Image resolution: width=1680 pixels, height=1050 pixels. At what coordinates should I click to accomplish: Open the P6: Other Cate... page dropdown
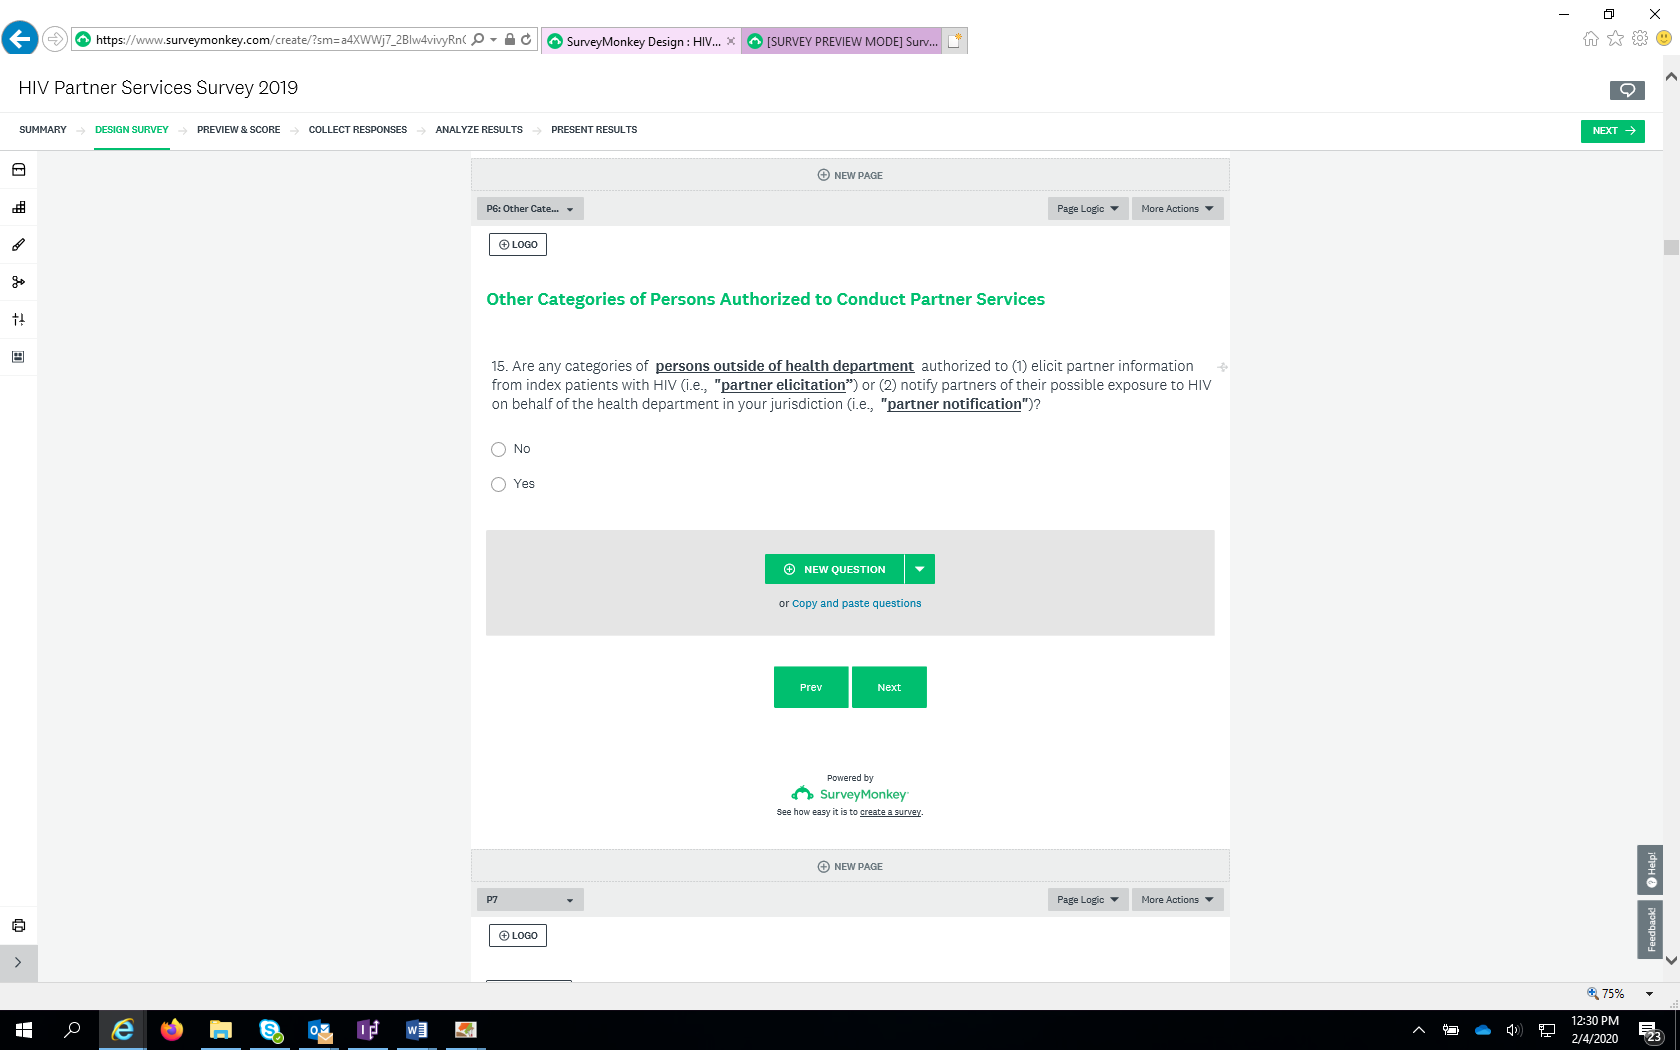click(x=530, y=209)
